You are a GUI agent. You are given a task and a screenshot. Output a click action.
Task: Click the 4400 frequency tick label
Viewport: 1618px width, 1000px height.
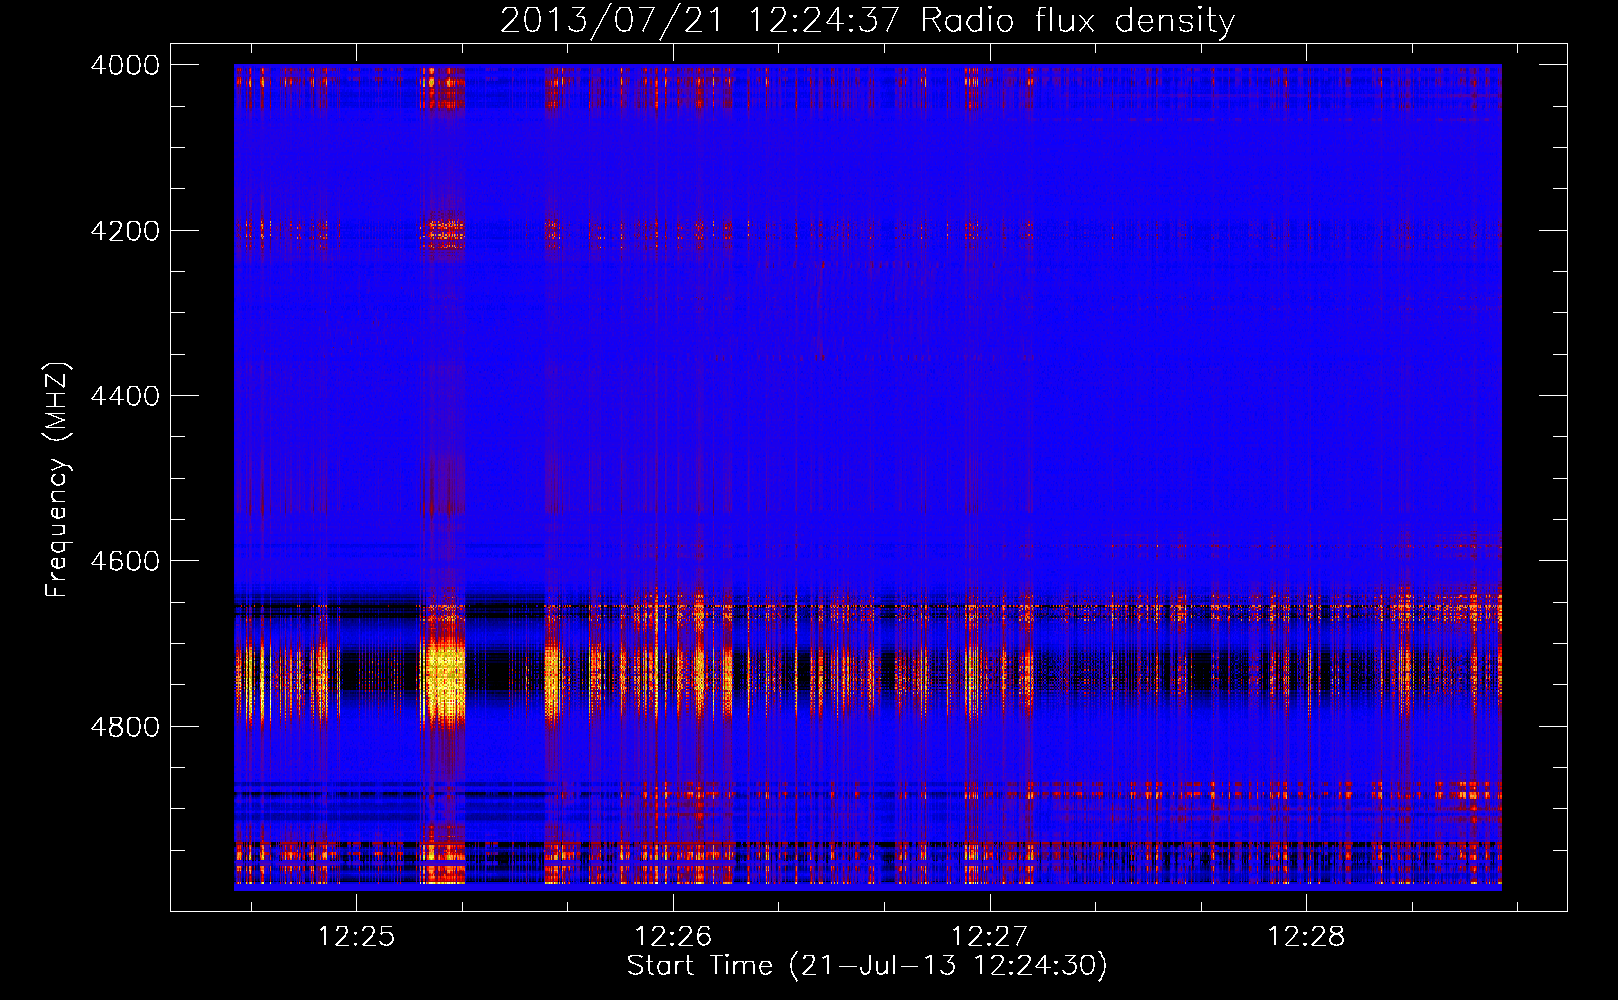coord(125,396)
